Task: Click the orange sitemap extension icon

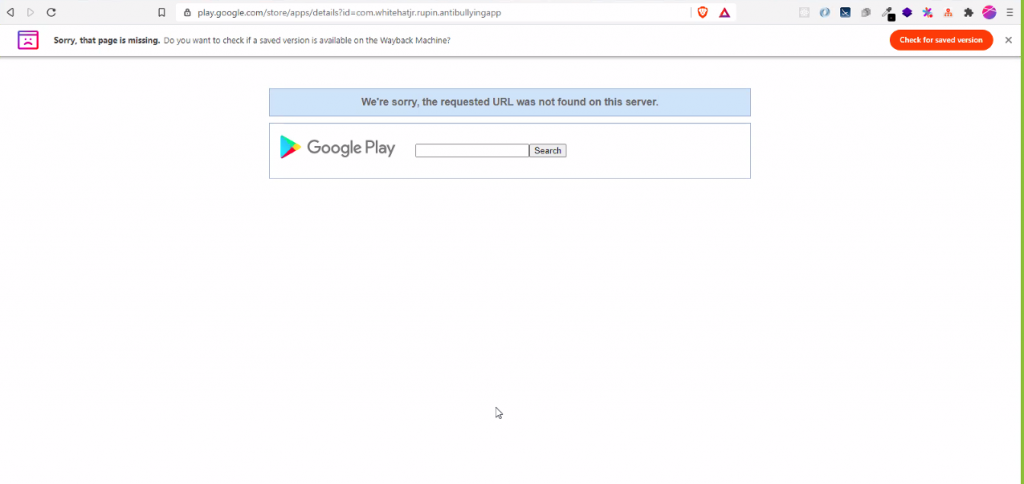Action: click(x=948, y=12)
